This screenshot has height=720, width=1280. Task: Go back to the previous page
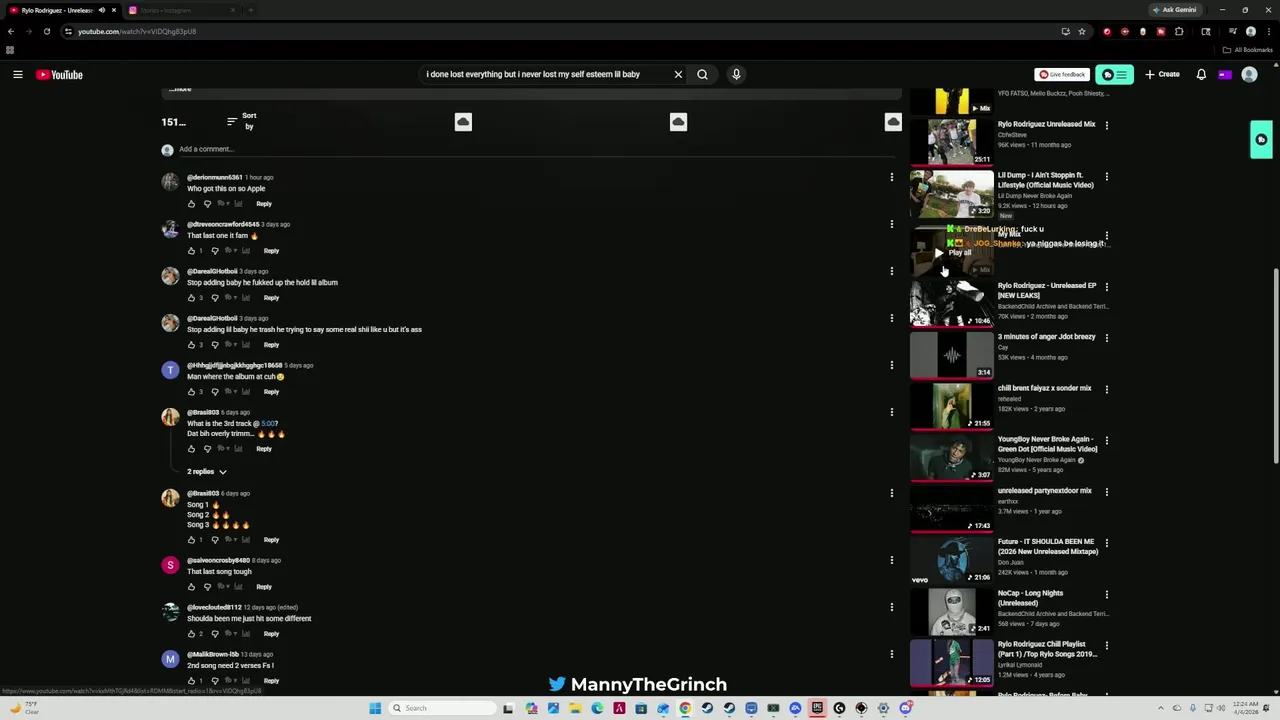(x=11, y=31)
